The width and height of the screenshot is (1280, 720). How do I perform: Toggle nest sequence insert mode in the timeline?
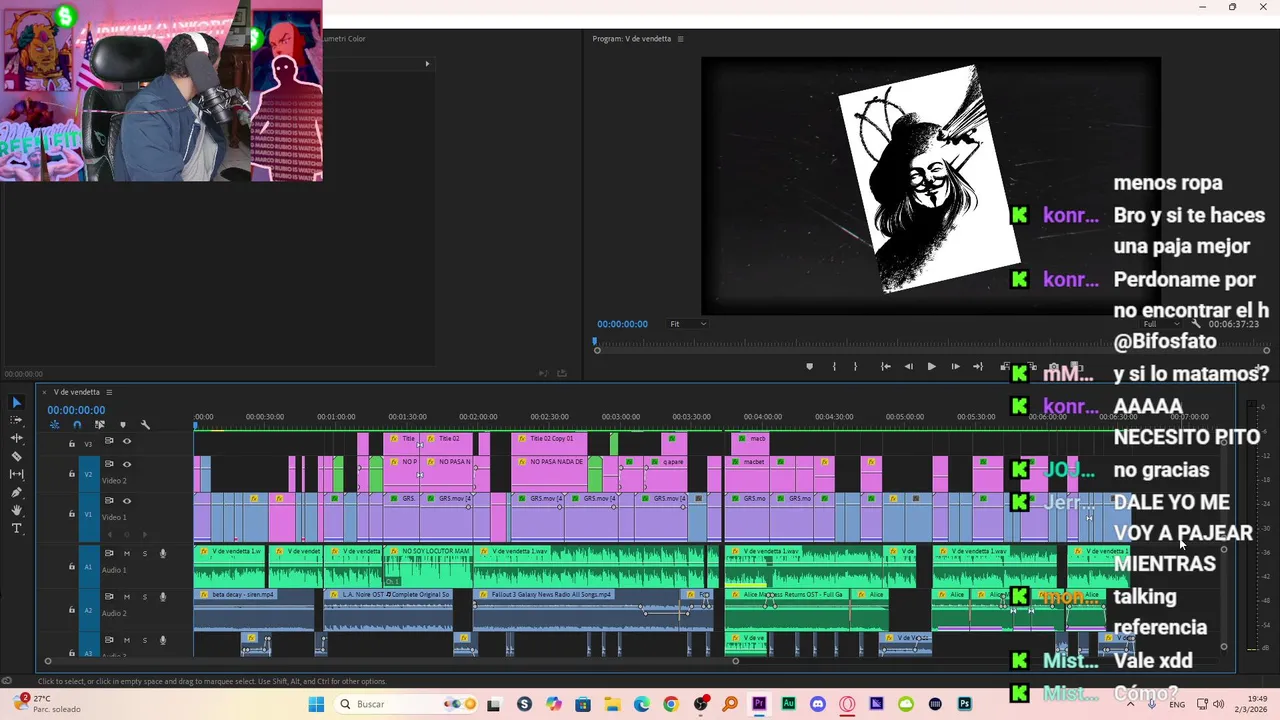pyautogui.click(x=54, y=425)
